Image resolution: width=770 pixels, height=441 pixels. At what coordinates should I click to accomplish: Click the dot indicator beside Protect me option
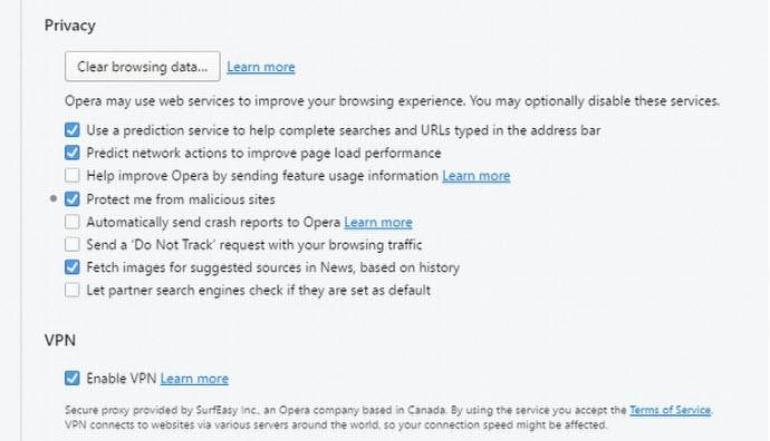[52, 200]
